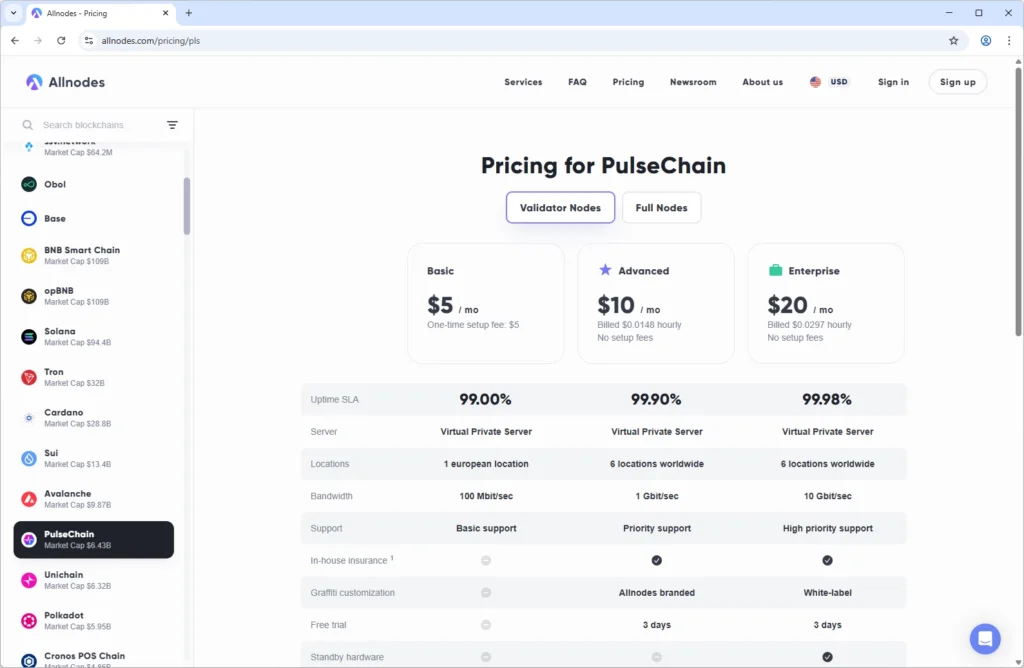Open the FAQ page
1024x668 pixels.
pos(577,82)
